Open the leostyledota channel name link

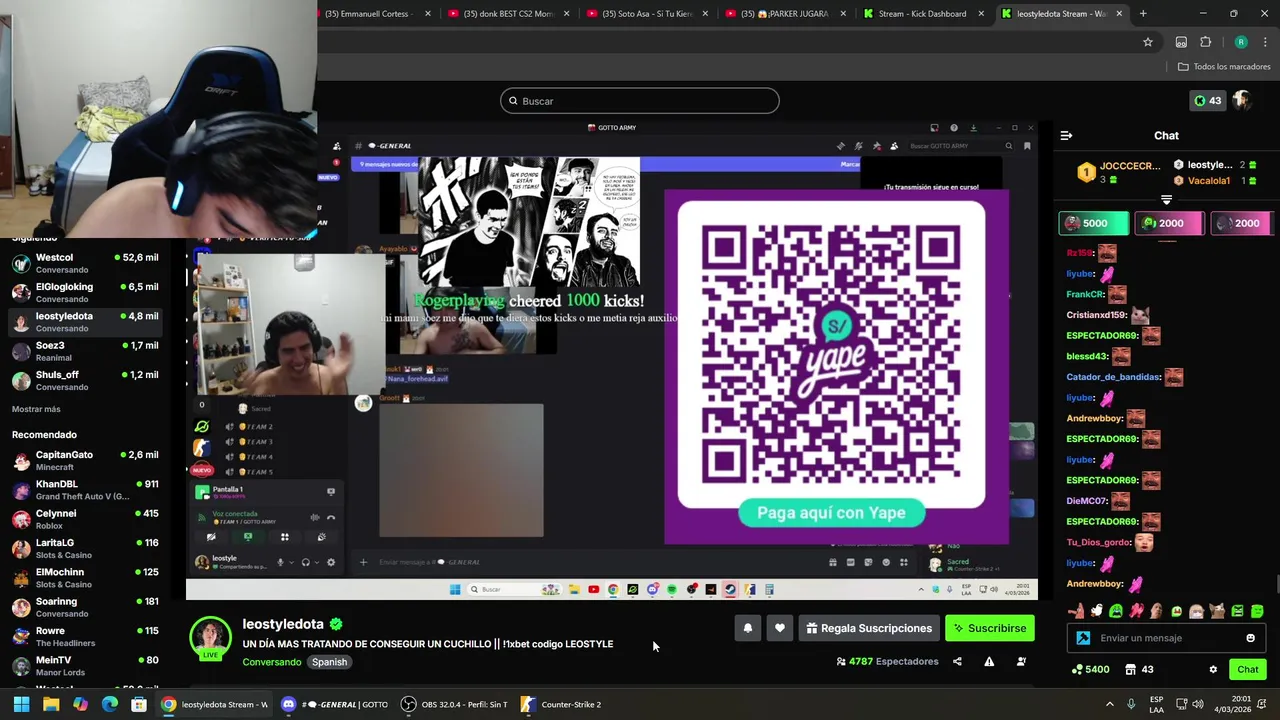(283, 624)
